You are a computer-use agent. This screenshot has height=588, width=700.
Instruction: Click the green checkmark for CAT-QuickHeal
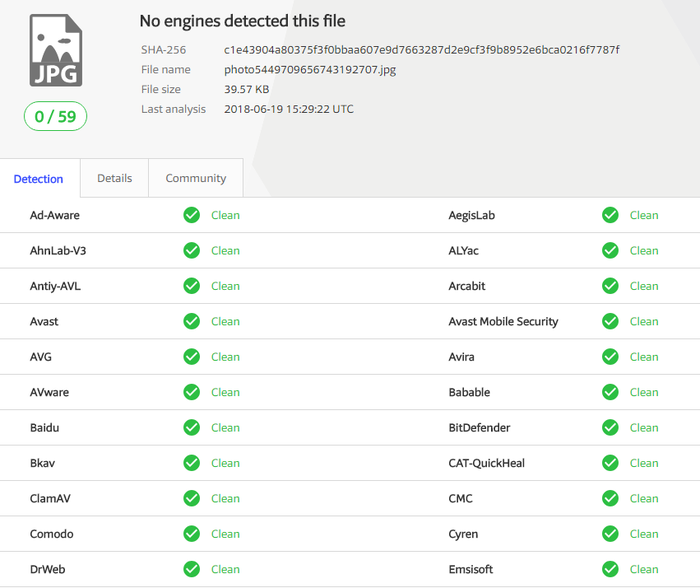(x=610, y=463)
